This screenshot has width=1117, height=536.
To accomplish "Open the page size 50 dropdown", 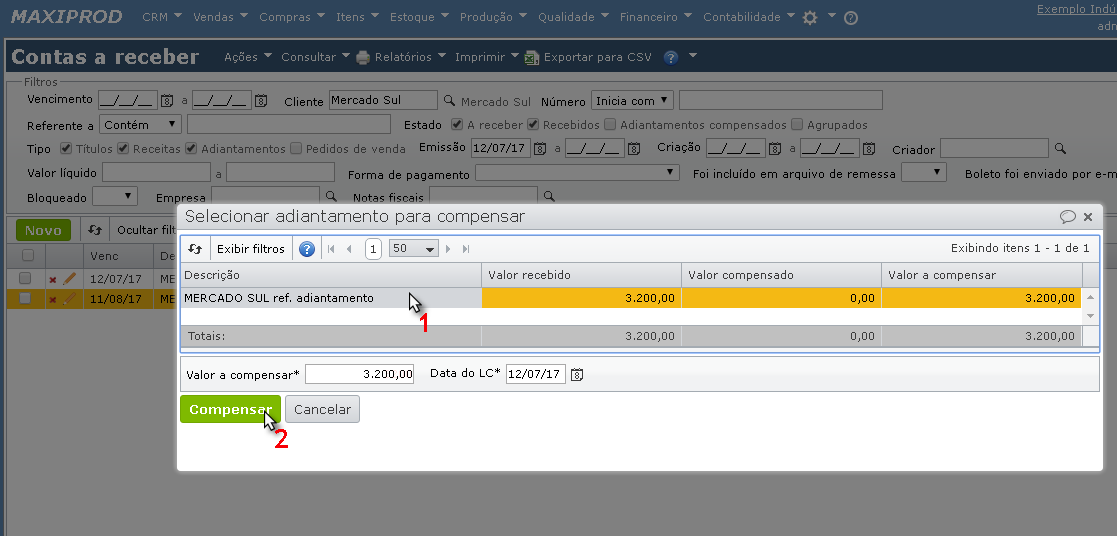I will pos(414,249).
